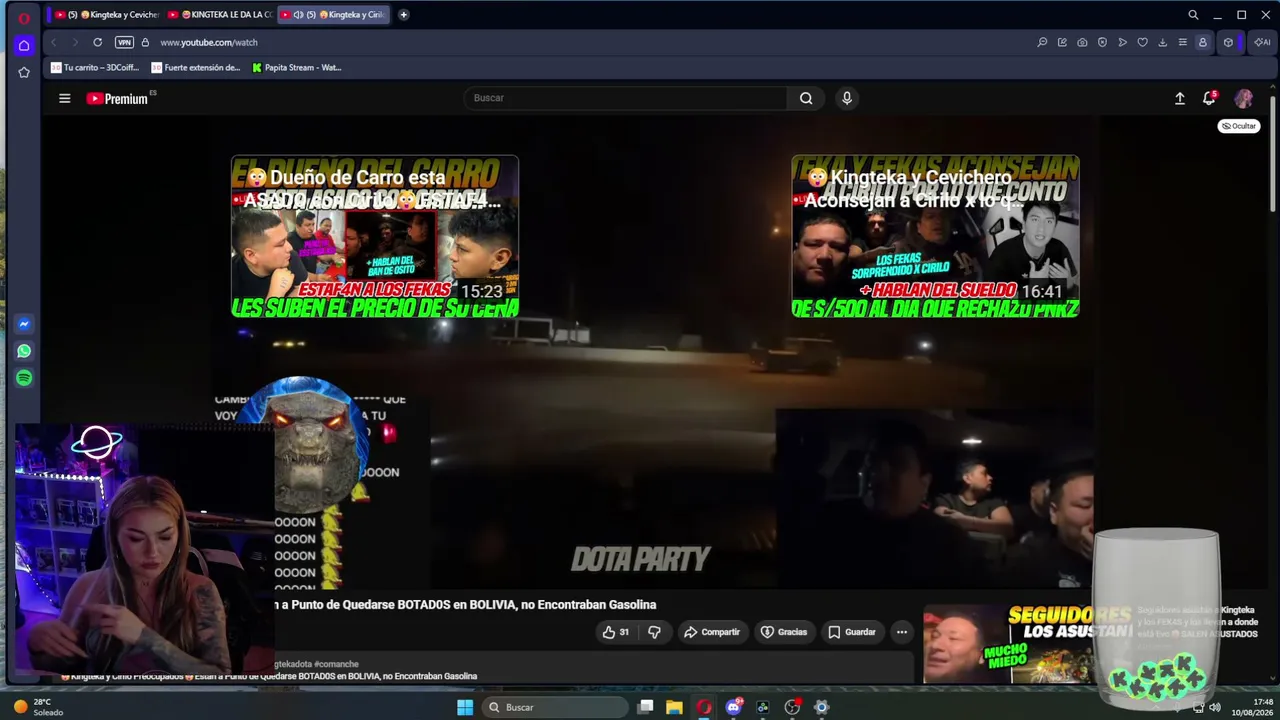The image size is (1280, 720).
Task: Dislike the video with thumbs down
Action: tap(654, 632)
